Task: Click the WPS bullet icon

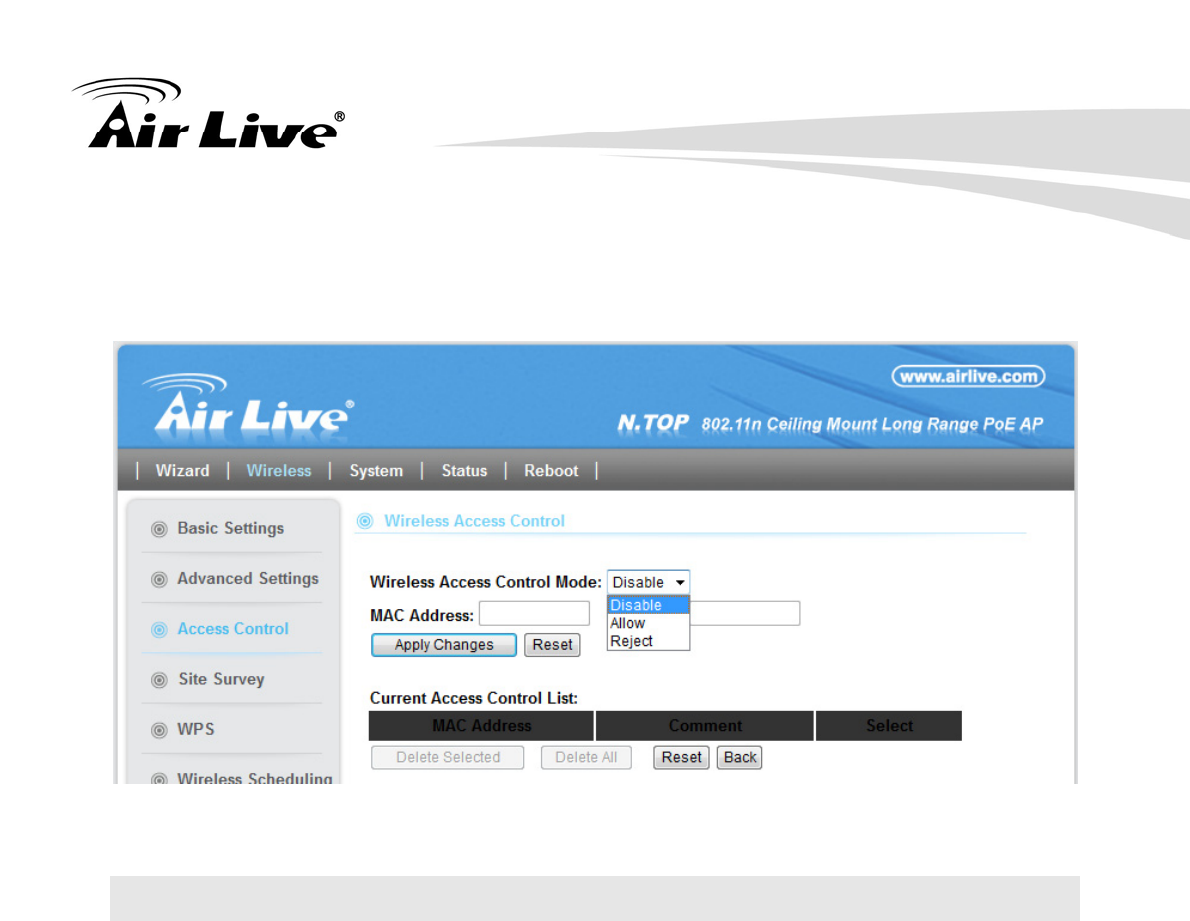Action: coord(159,731)
